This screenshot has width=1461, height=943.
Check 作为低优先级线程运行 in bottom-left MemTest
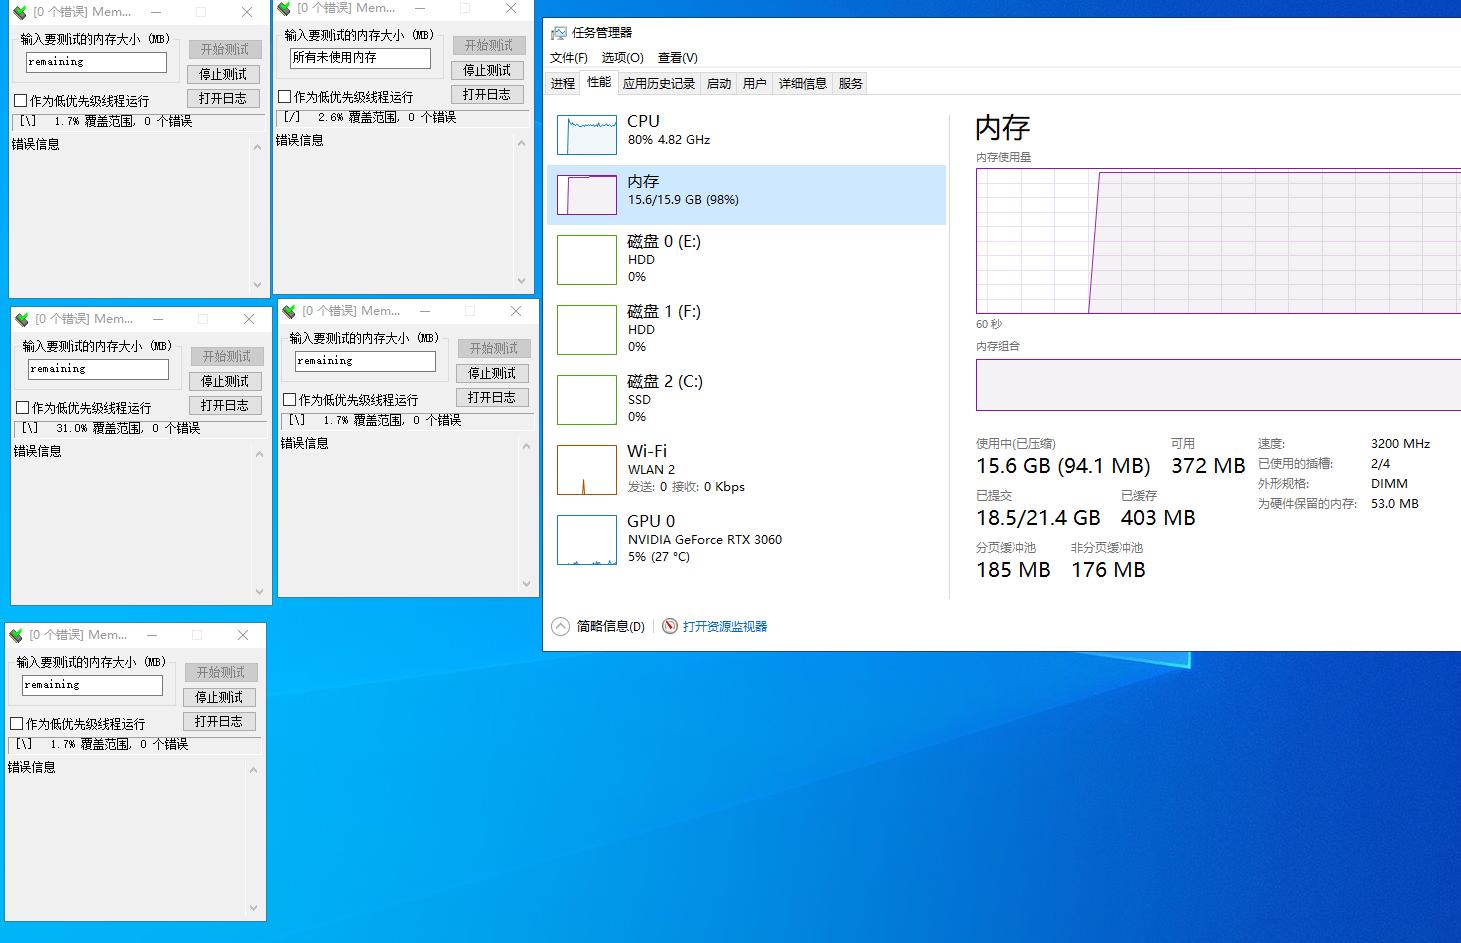[15, 723]
